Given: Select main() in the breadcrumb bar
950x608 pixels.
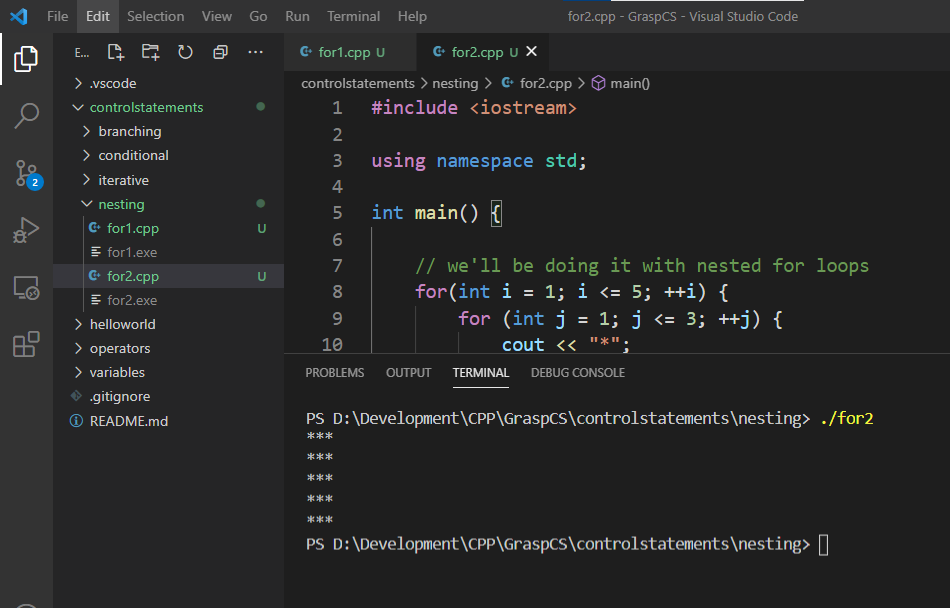Looking at the screenshot, I should (629, 84).
